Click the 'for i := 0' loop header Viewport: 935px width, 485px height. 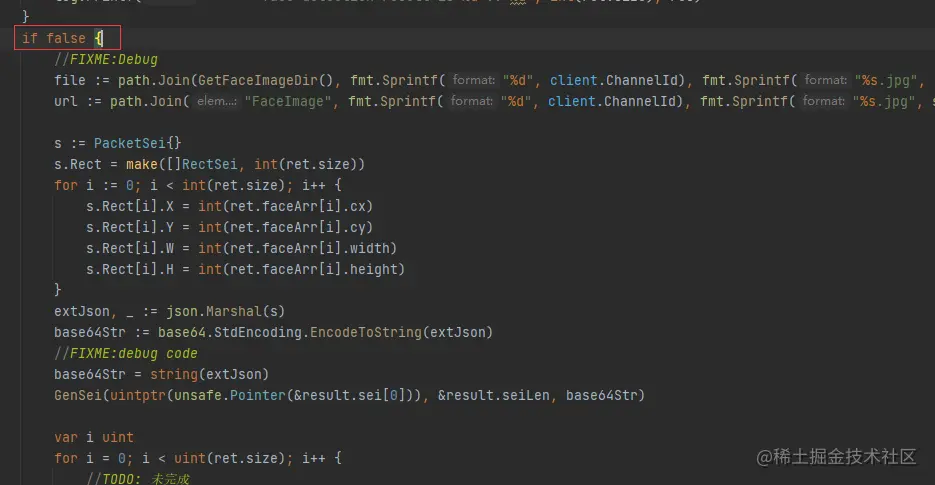(x=96, y=186)
